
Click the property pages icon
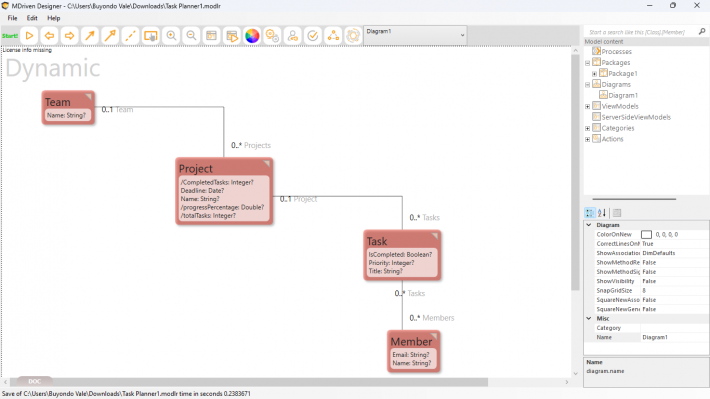(617, 212)
